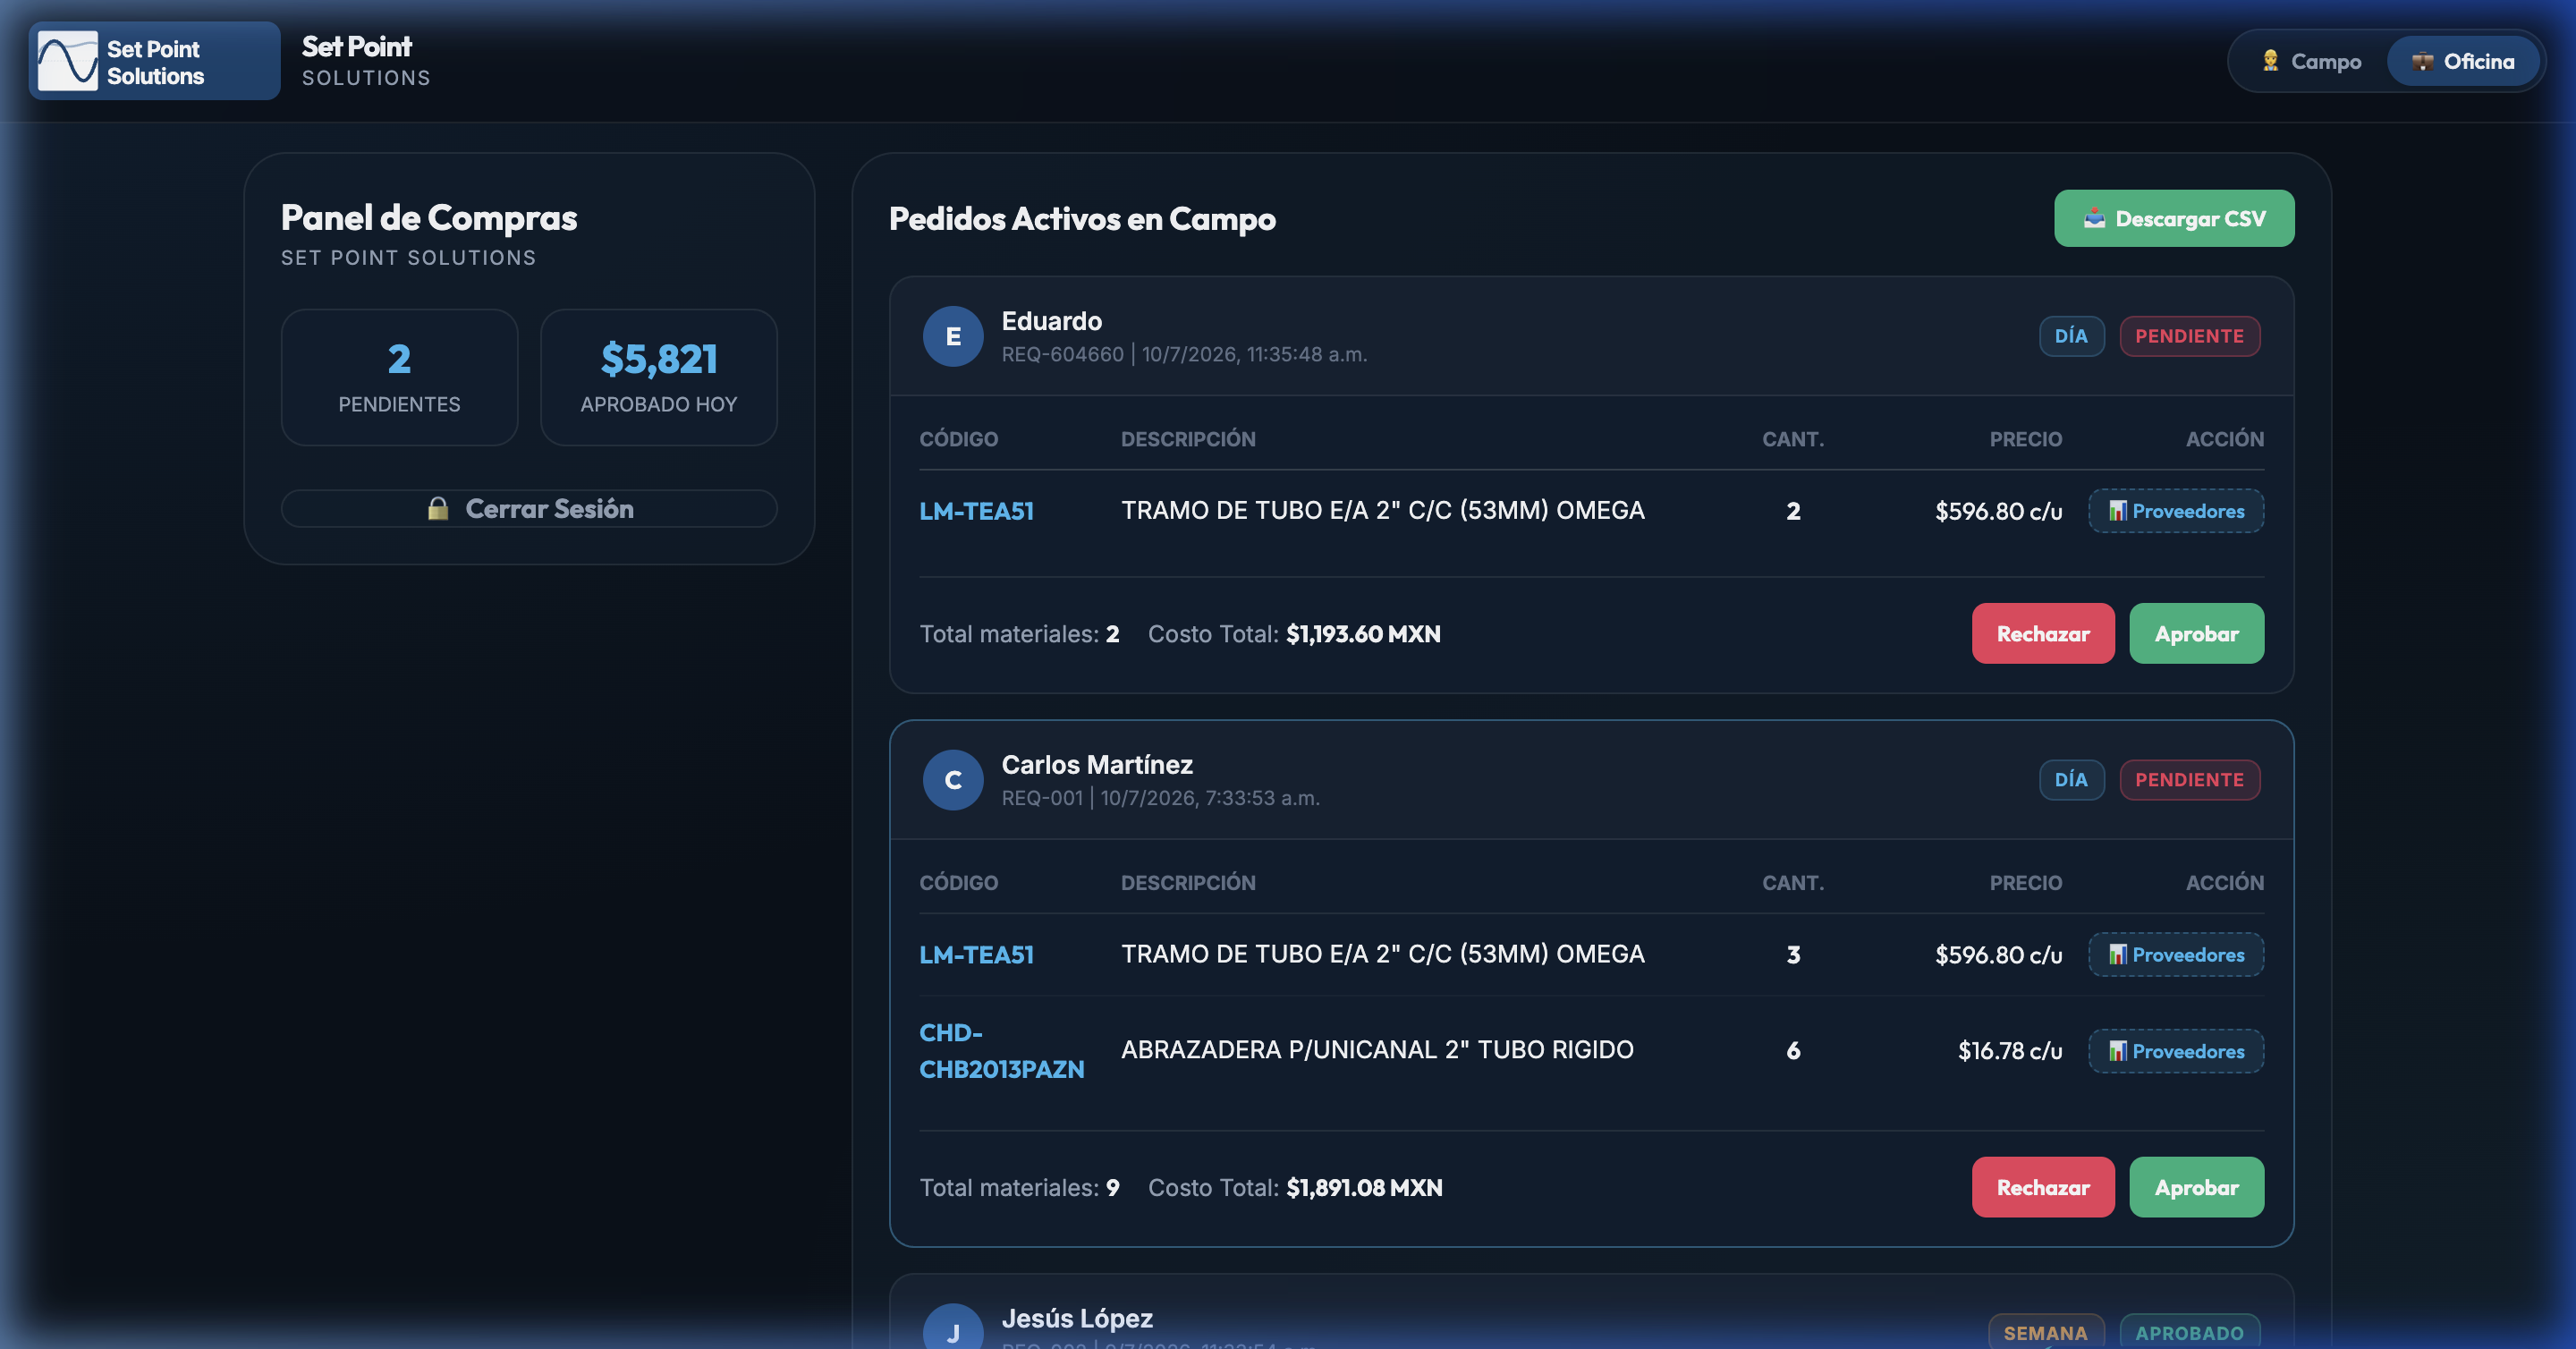2576x1349 pixels.
Task: Open the $5,821 Aprobado Hoy card
Action: point(658,377)
